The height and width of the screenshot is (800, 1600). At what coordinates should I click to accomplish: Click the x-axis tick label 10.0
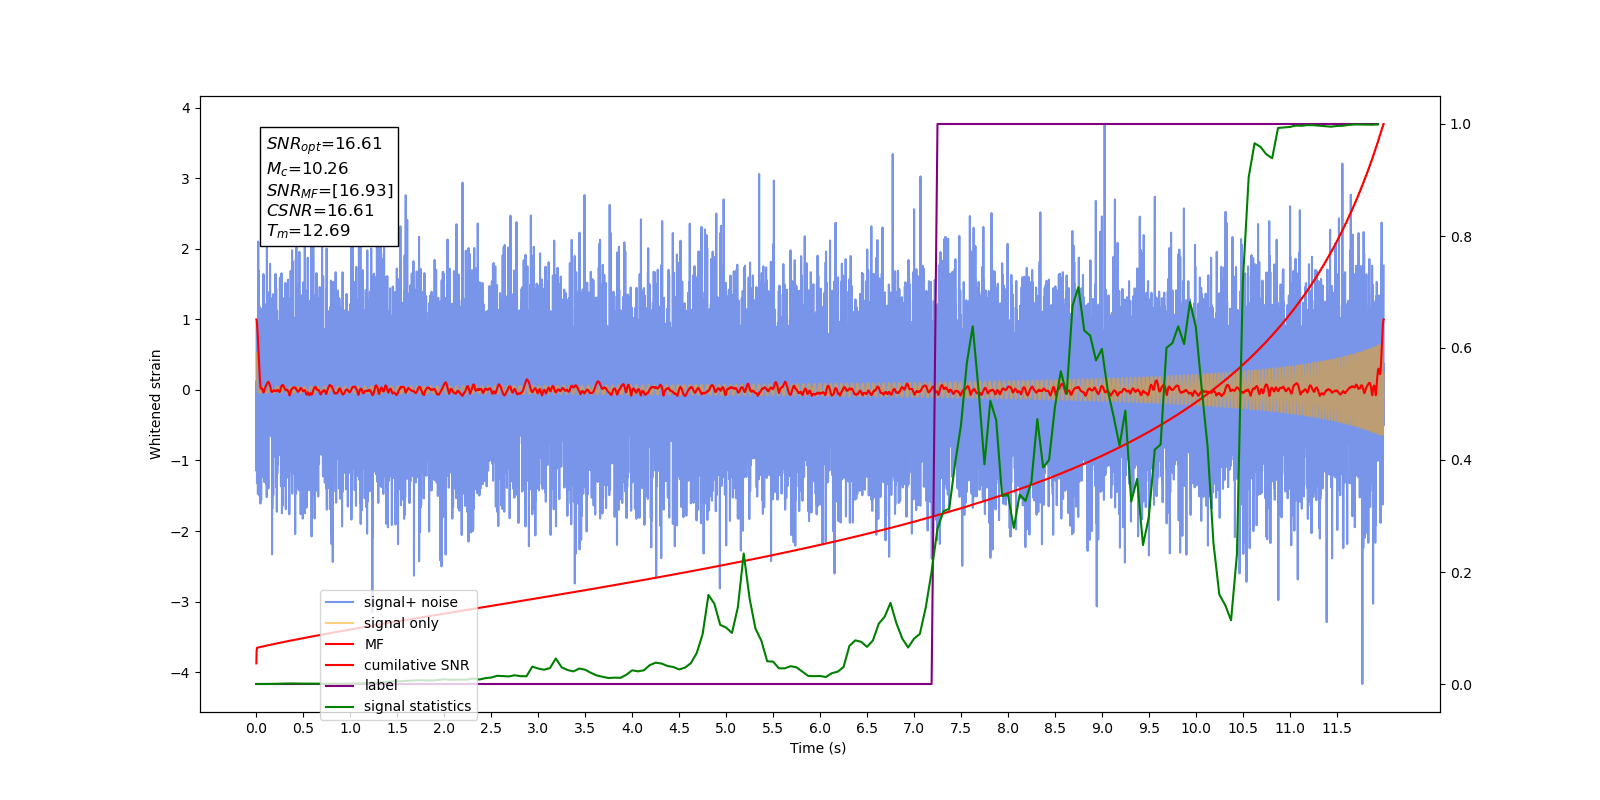(x=1196, y=728)
